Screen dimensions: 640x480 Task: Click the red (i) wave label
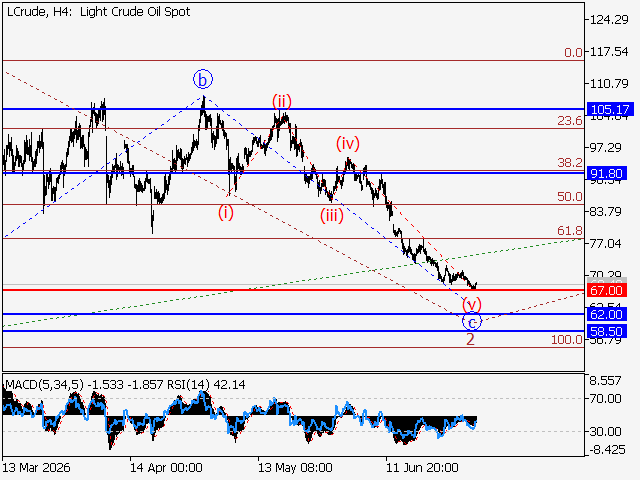point(226,213)
